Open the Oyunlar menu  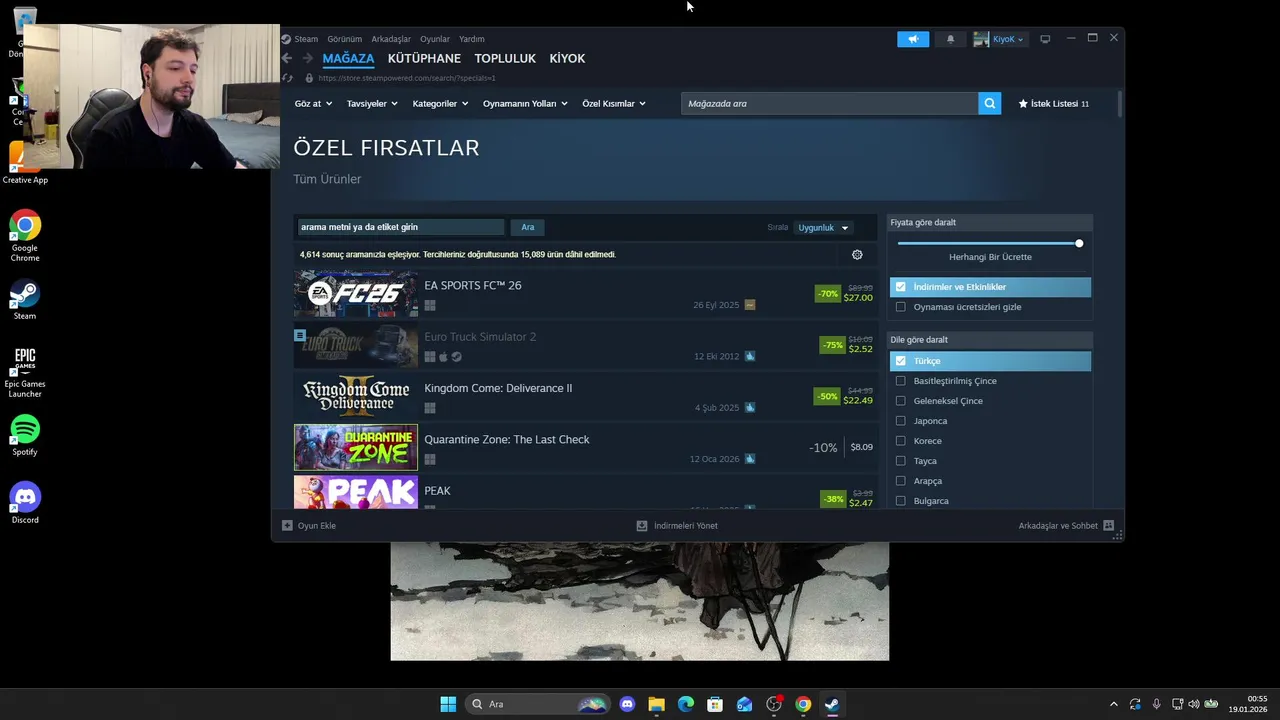tap(435, 39)
